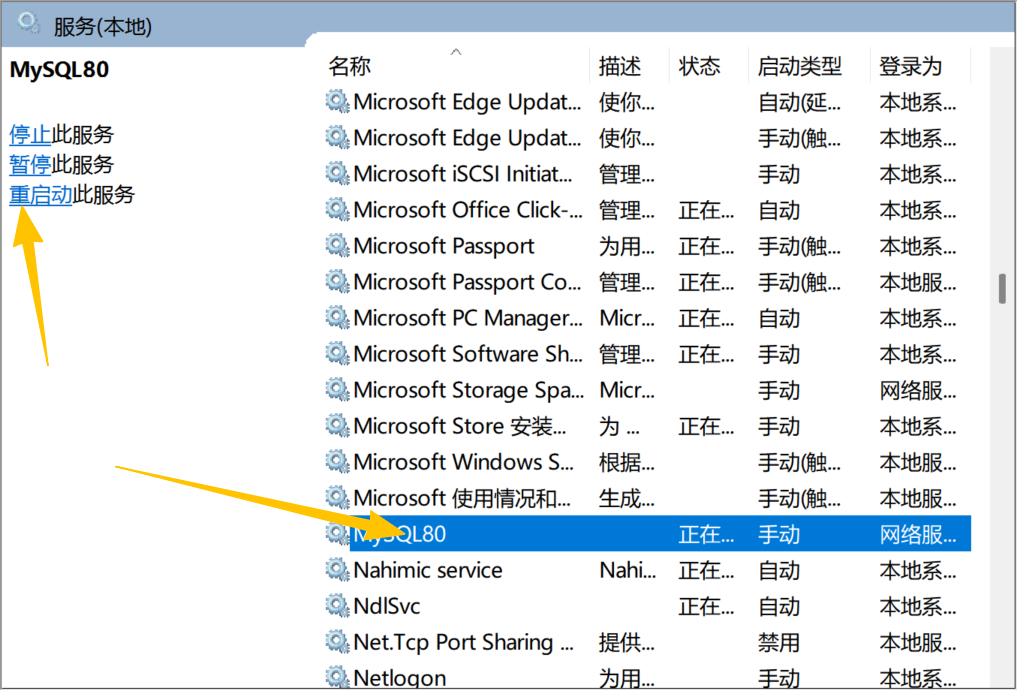
Task: Click gear icon of Microsoft Software Shadow service
Action: [x=337, y=353]
